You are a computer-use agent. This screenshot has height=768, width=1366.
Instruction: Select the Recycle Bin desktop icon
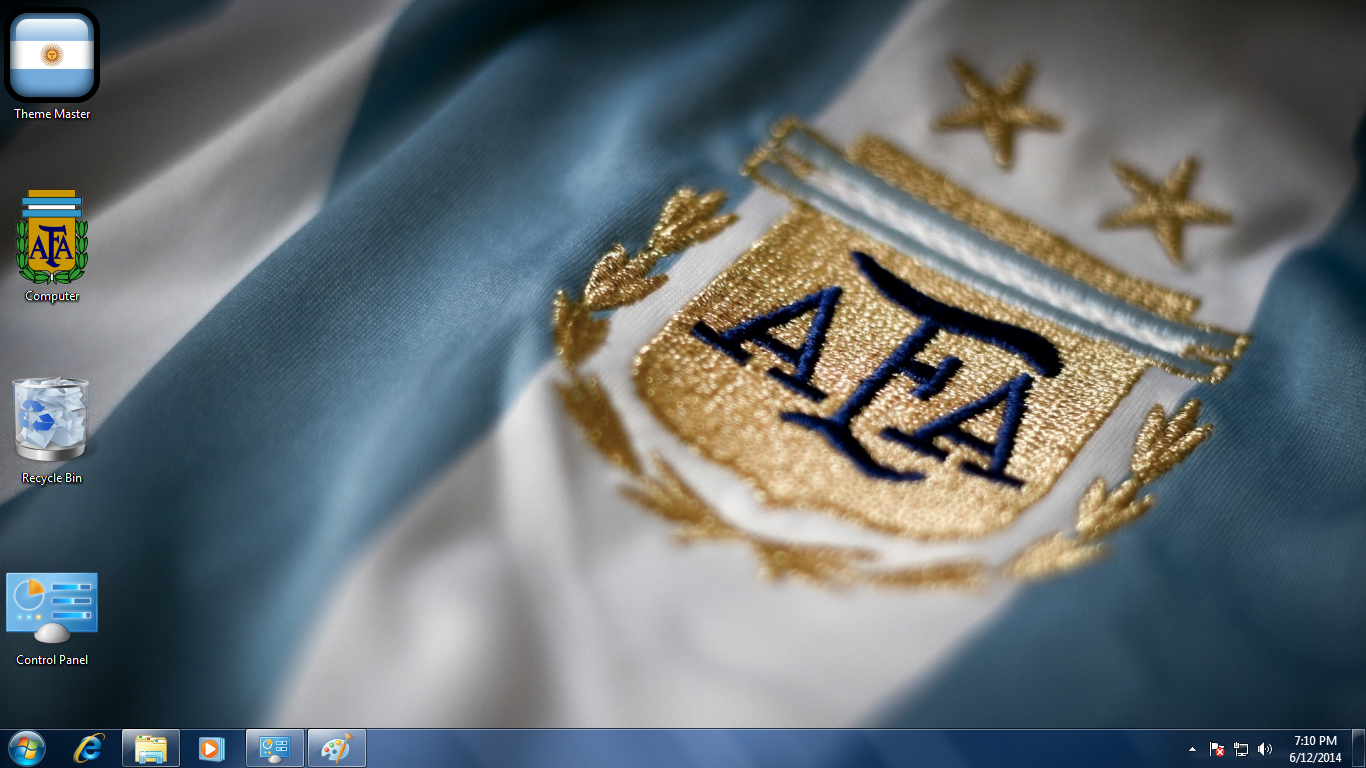point(51,419)
